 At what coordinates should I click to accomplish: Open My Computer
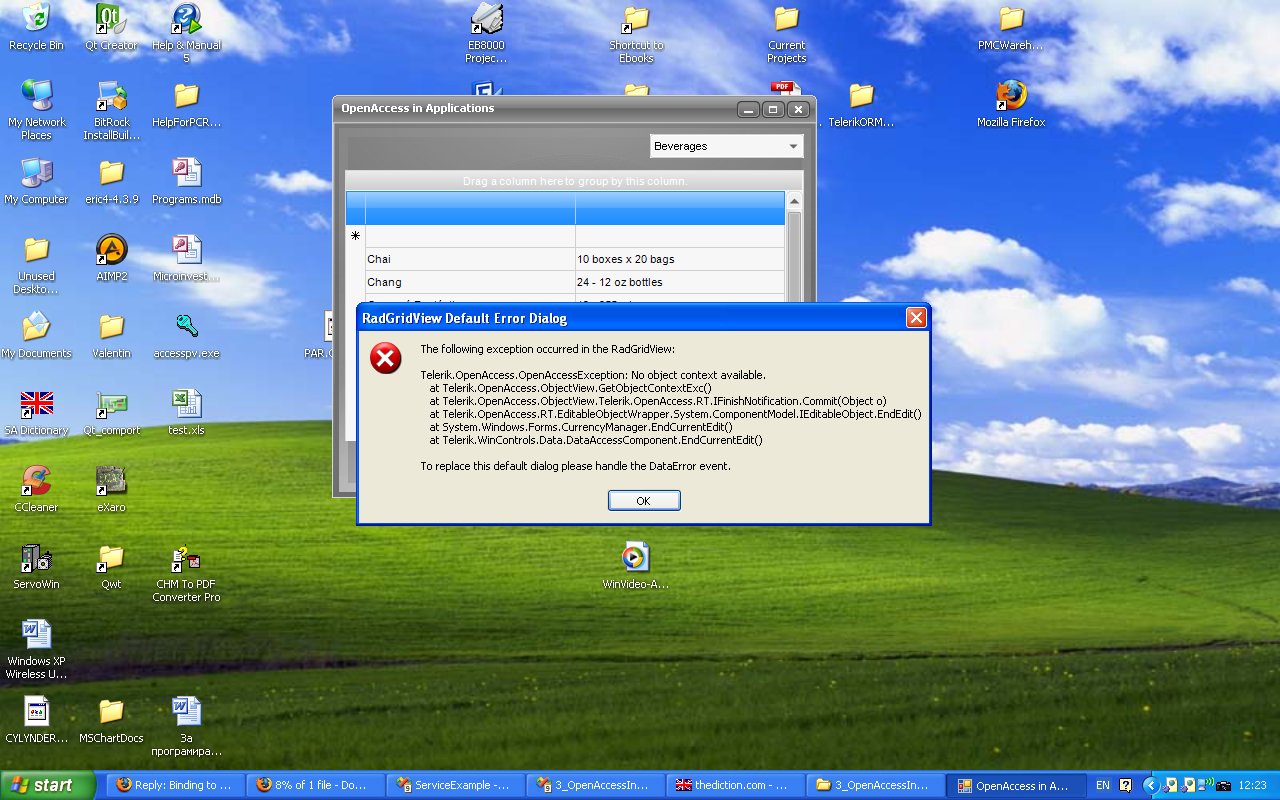[36, 181]
